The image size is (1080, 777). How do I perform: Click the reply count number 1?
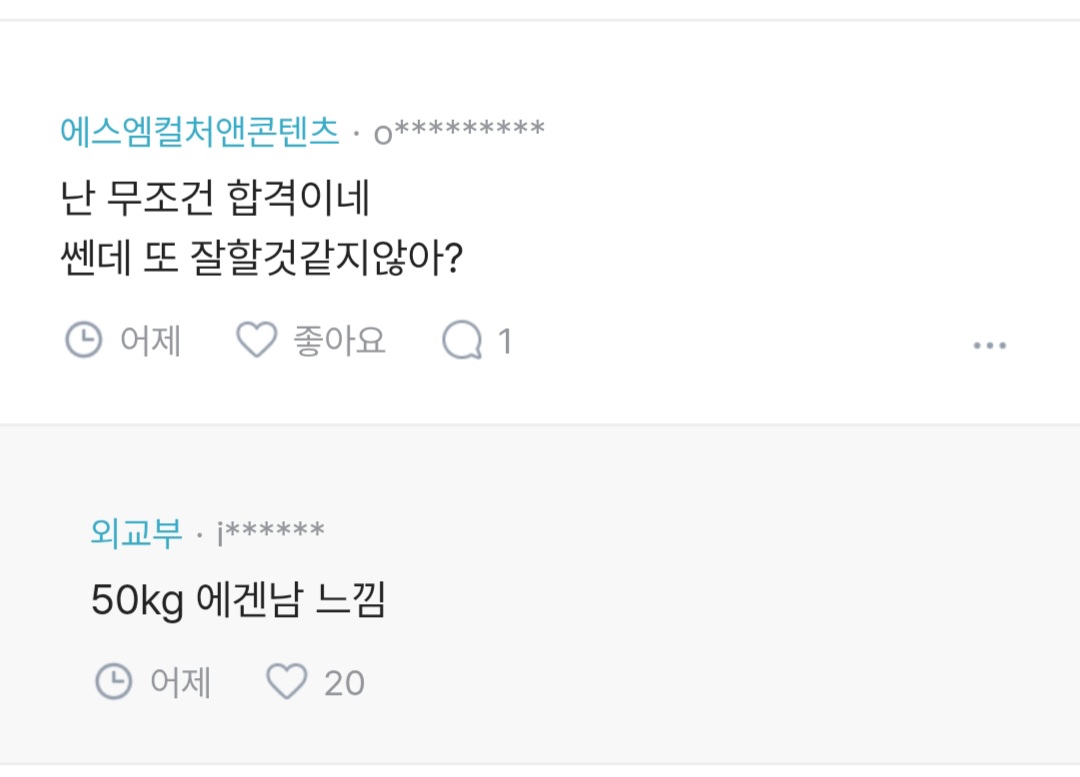click(x=504, y=342)
